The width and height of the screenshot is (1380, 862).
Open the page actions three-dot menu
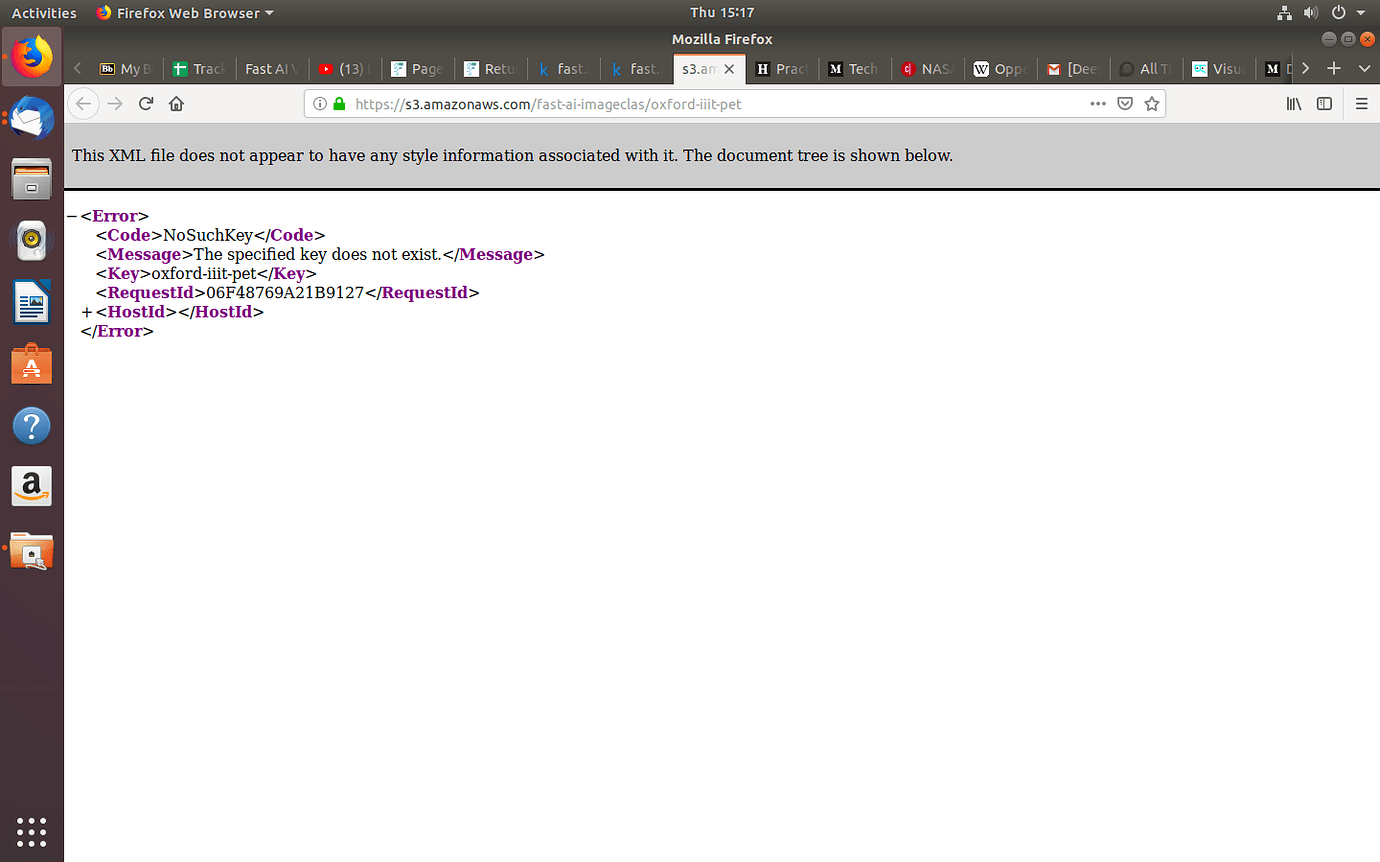[1098, 104]
